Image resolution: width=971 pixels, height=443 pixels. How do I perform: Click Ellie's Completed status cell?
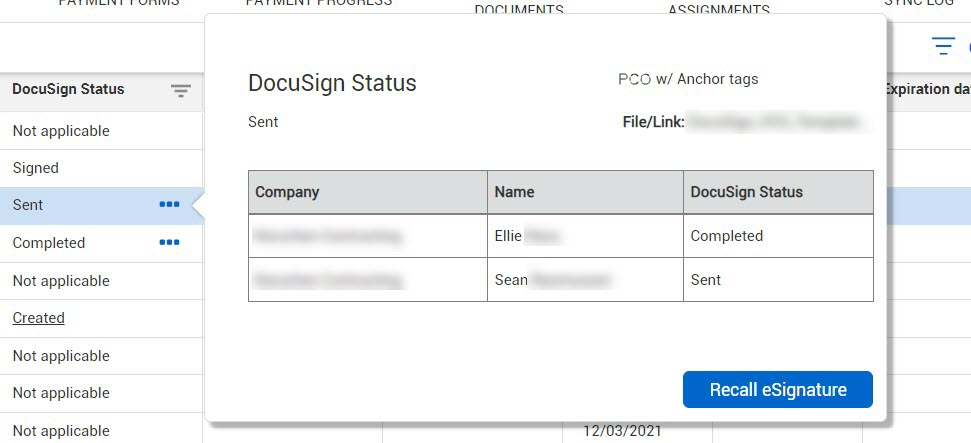[x=778, y=236]
